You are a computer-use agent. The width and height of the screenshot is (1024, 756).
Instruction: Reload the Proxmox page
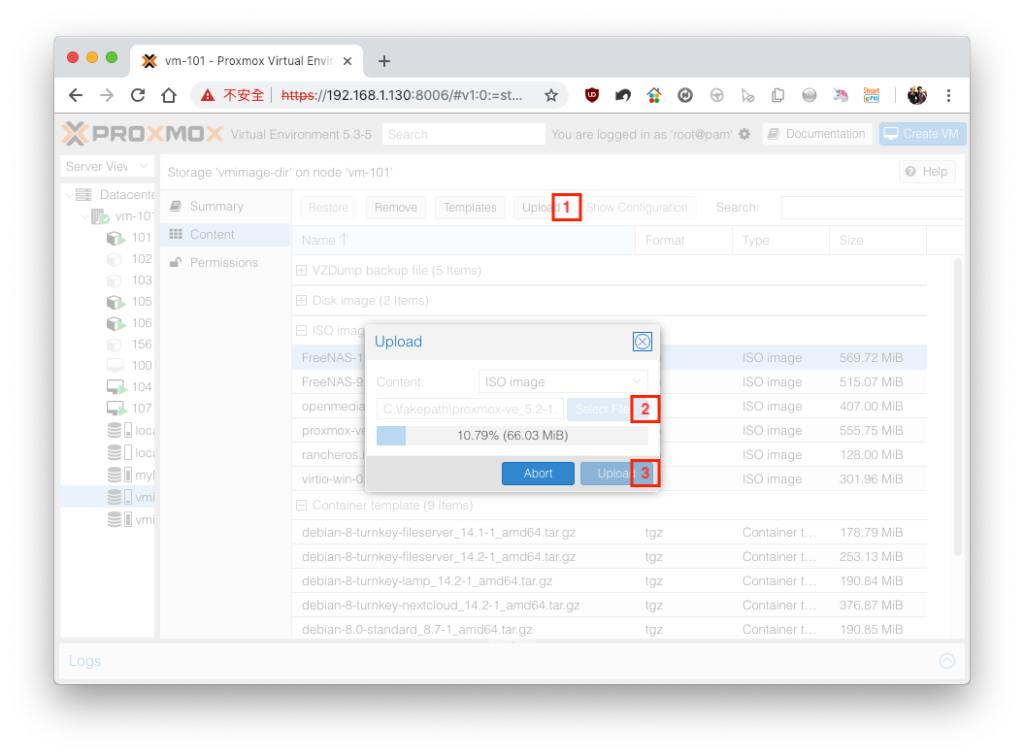138,95
